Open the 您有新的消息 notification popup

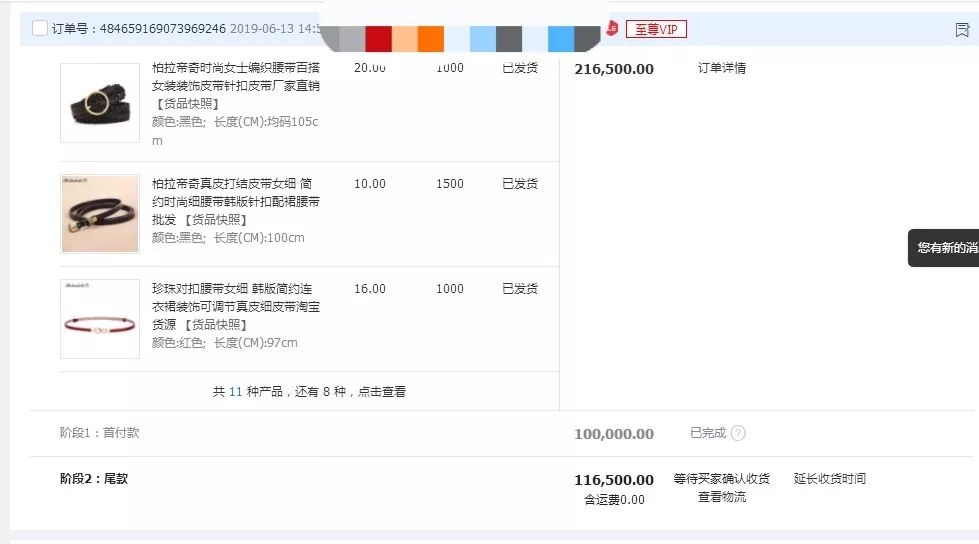pyautogui.click(x=945, y=248)
